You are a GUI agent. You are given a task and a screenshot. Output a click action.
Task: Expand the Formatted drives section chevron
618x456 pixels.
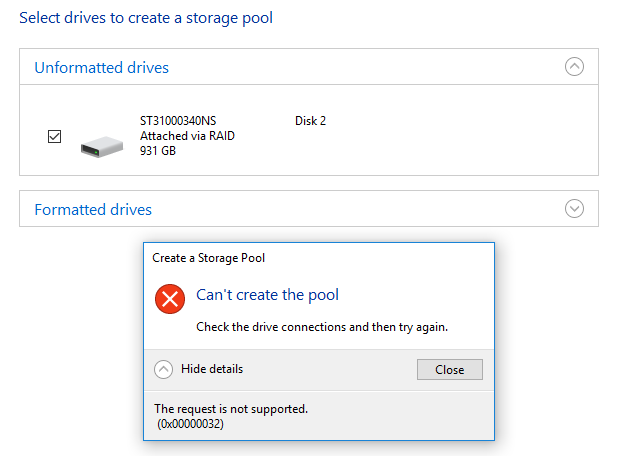574,208
